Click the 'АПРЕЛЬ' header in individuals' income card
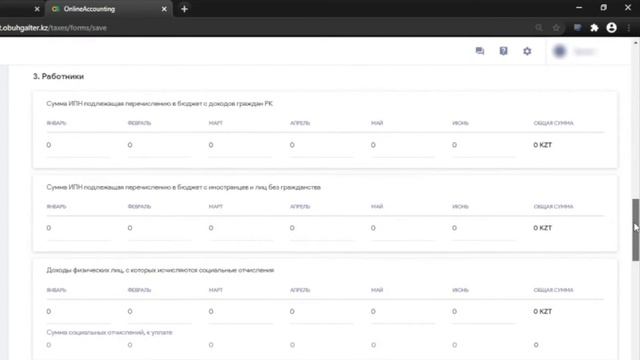Image resolution: width=640 pixels, height=360 pixels. tap(300, 290)
